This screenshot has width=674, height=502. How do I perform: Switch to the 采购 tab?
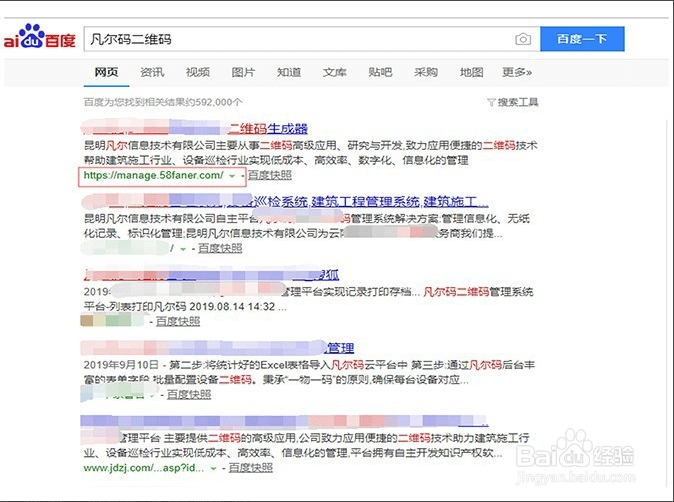coord(426,72)
